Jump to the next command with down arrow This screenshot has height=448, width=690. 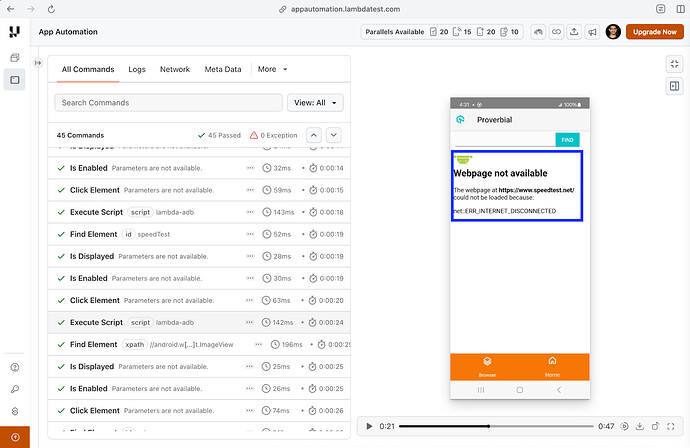click(x=333, y=135)
